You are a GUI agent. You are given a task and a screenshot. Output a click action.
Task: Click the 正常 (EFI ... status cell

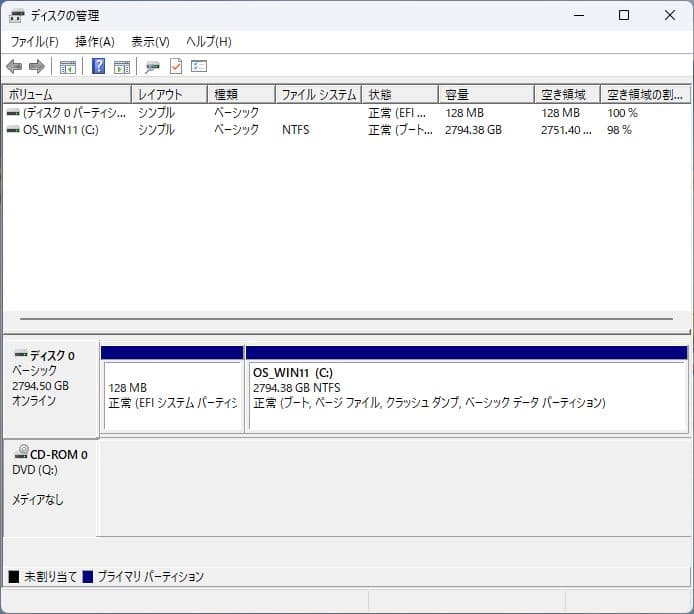[x=397, y=113]
